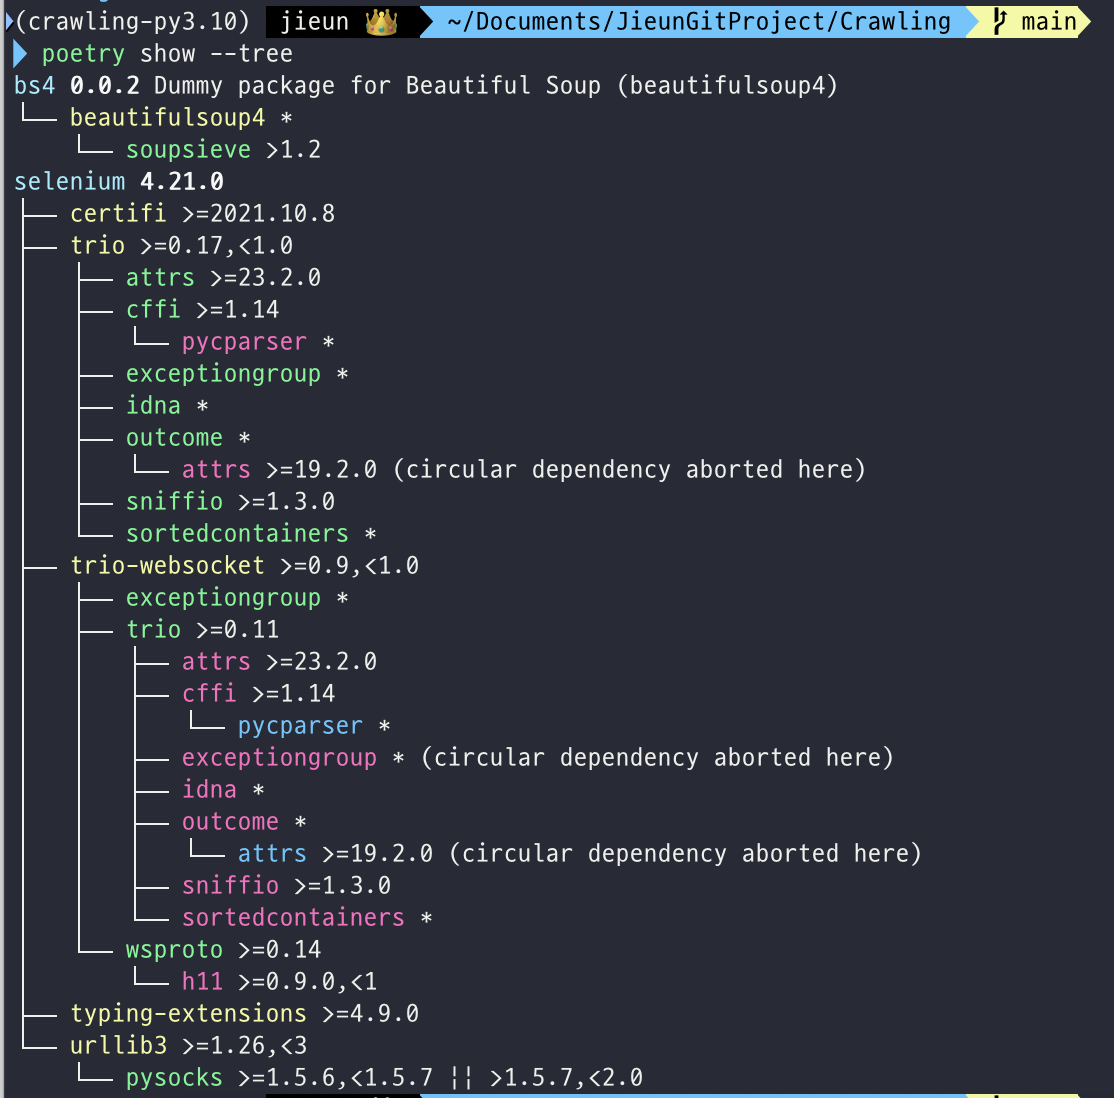This screenshot has height=1098, width=1114.
Task: Click the certifi >=2021.10.8 row
Action: (x=202, y=214)
